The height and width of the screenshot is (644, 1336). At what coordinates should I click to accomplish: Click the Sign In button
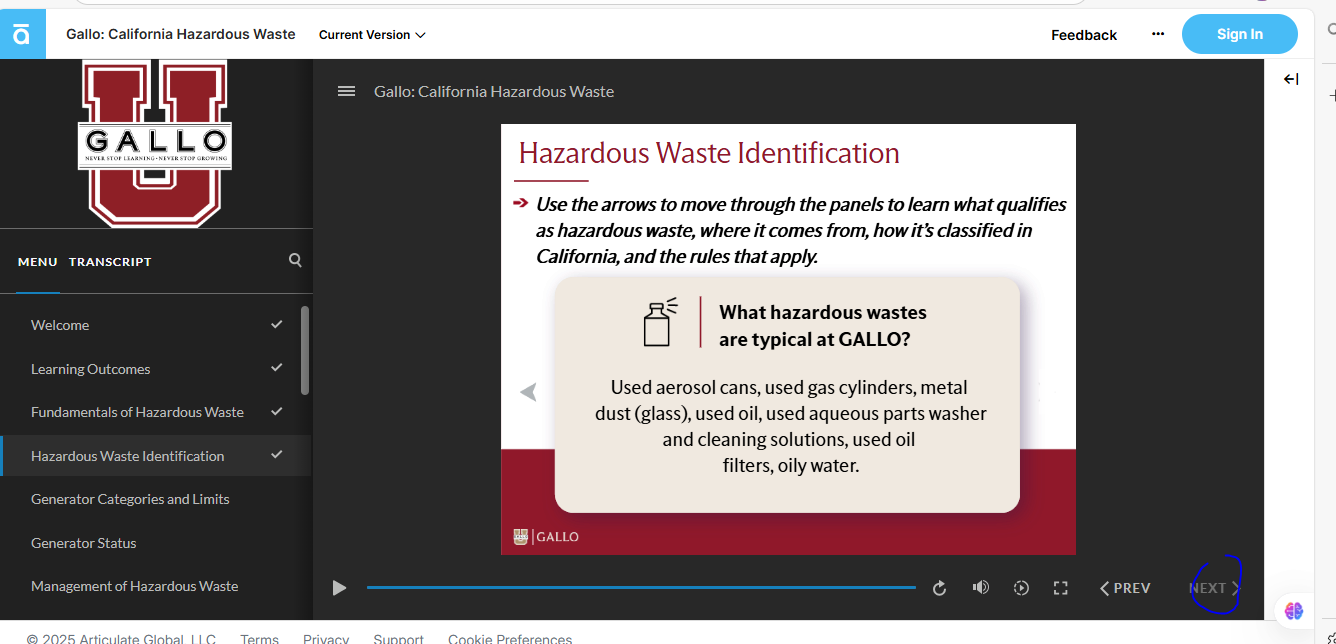point(1239,34)
